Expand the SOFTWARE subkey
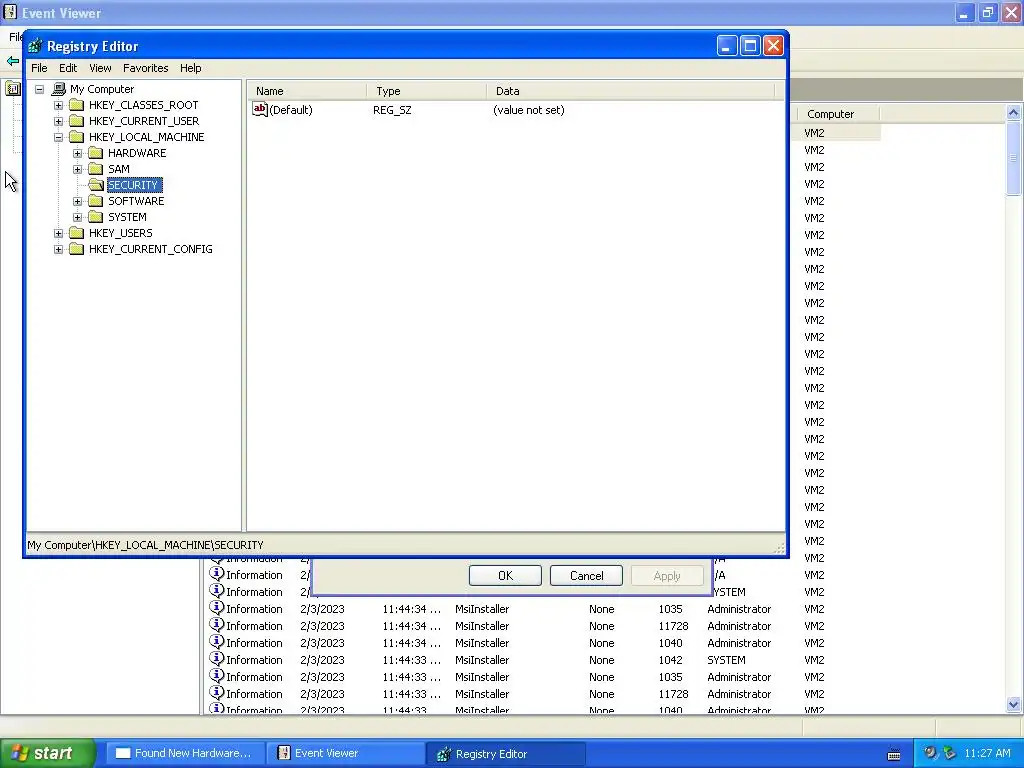 [77, 201]
